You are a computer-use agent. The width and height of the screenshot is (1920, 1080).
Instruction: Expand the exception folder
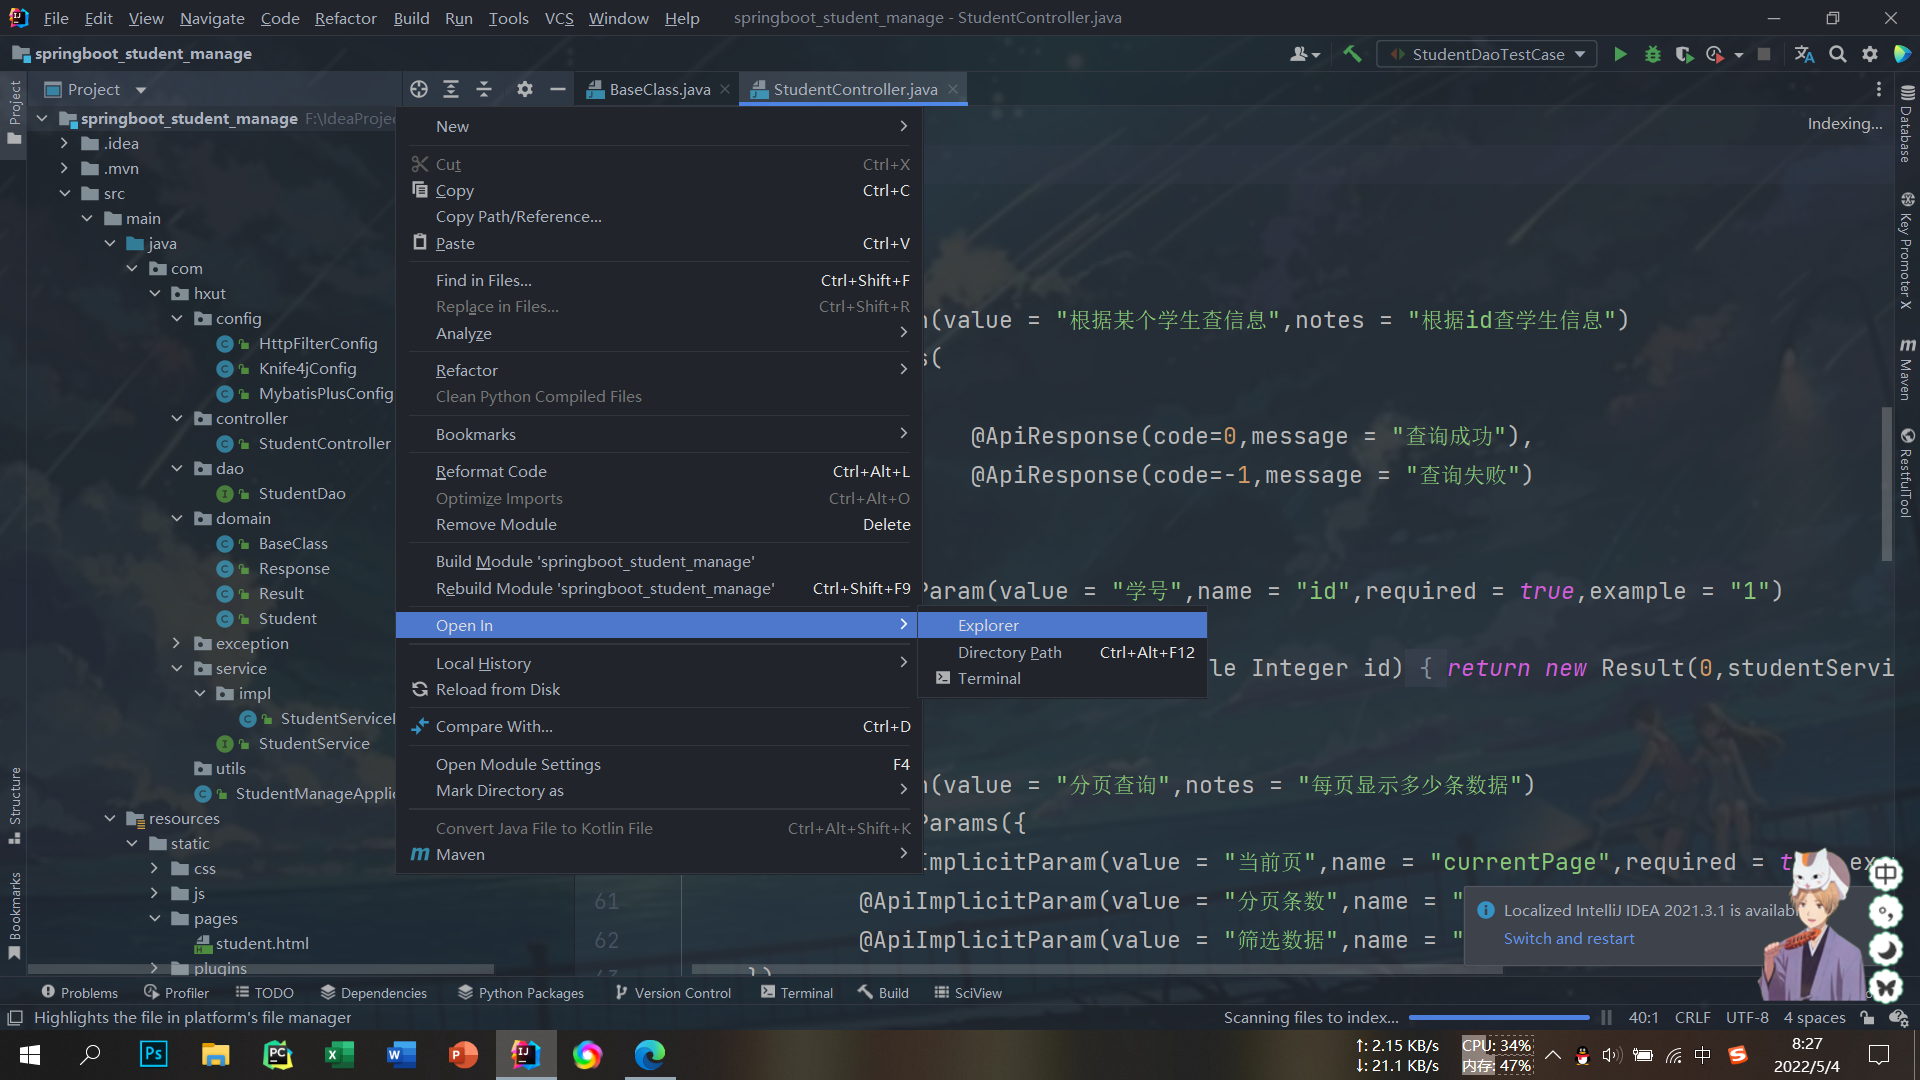[x=177, y=643]
